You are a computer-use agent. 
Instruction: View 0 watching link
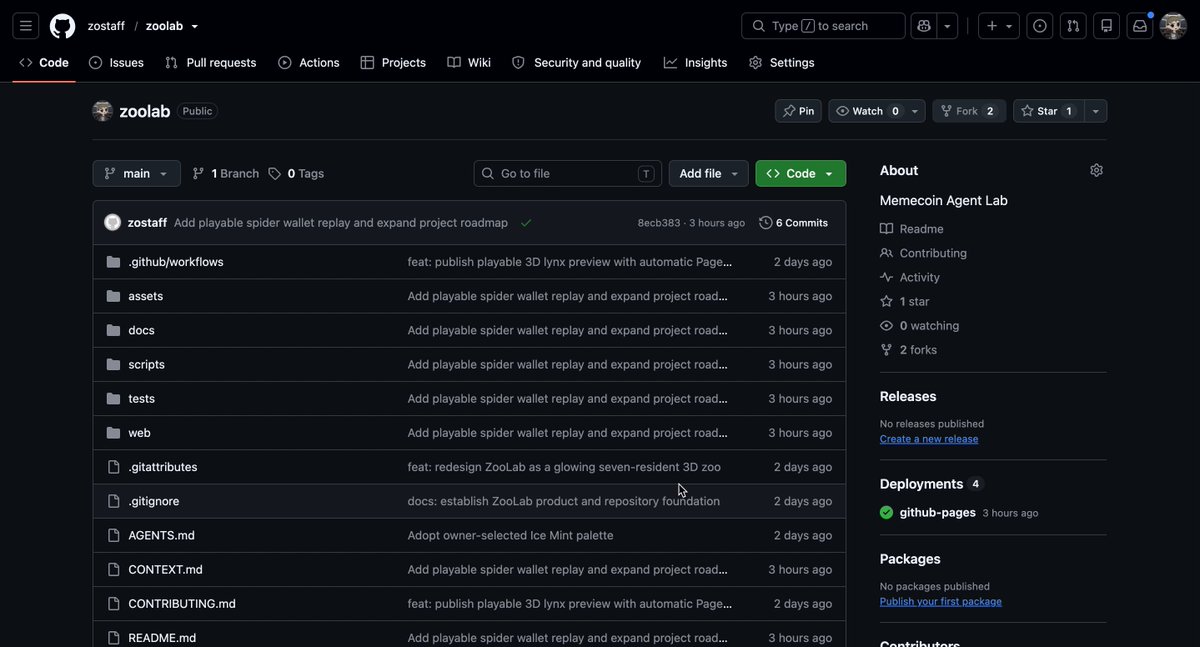919,325
